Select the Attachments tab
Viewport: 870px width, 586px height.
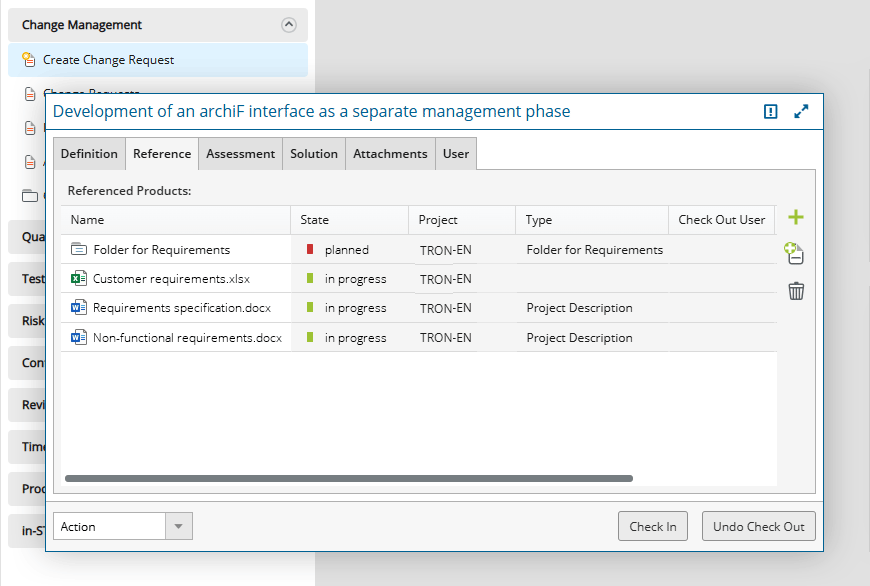[x=390, y=154]
